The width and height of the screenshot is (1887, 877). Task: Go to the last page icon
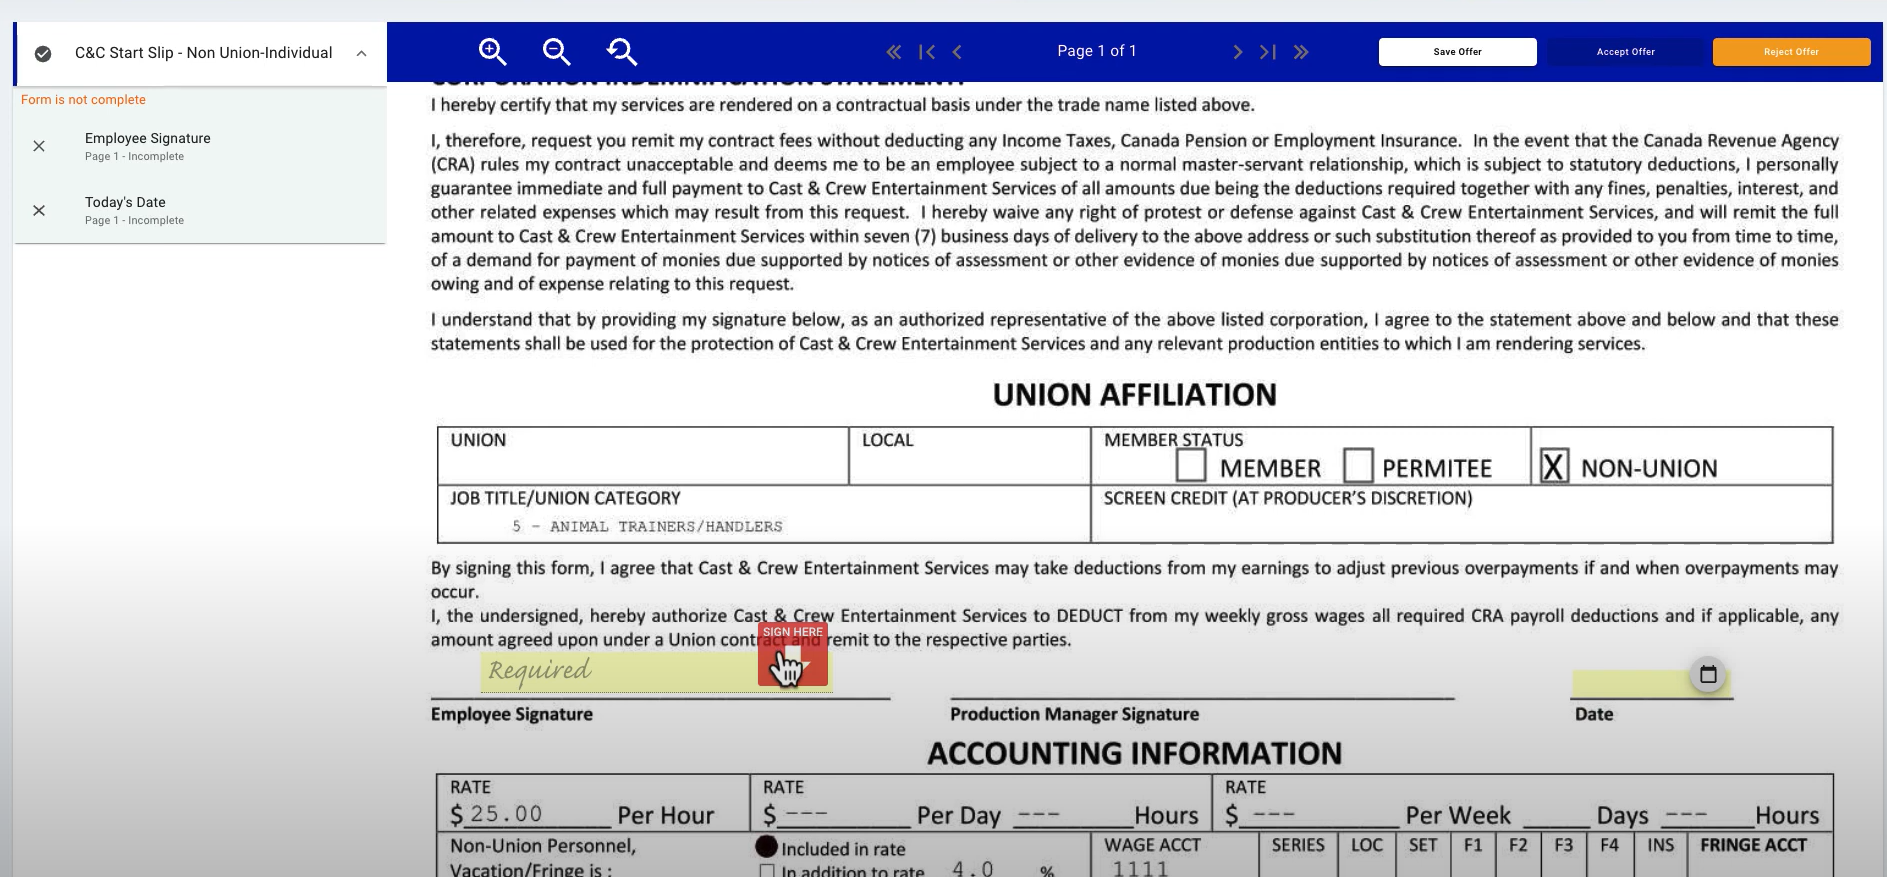1268,52
